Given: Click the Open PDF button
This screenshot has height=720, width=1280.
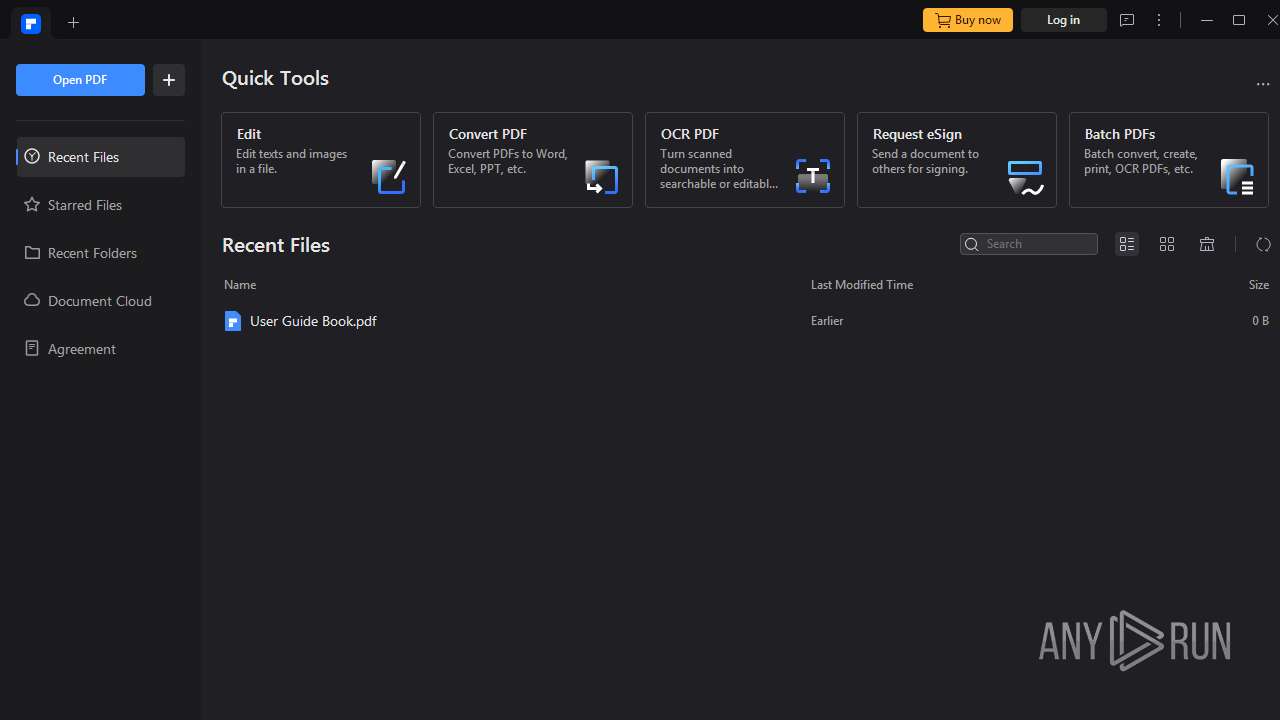Looking at the screenshot, I should coord(80,80).
